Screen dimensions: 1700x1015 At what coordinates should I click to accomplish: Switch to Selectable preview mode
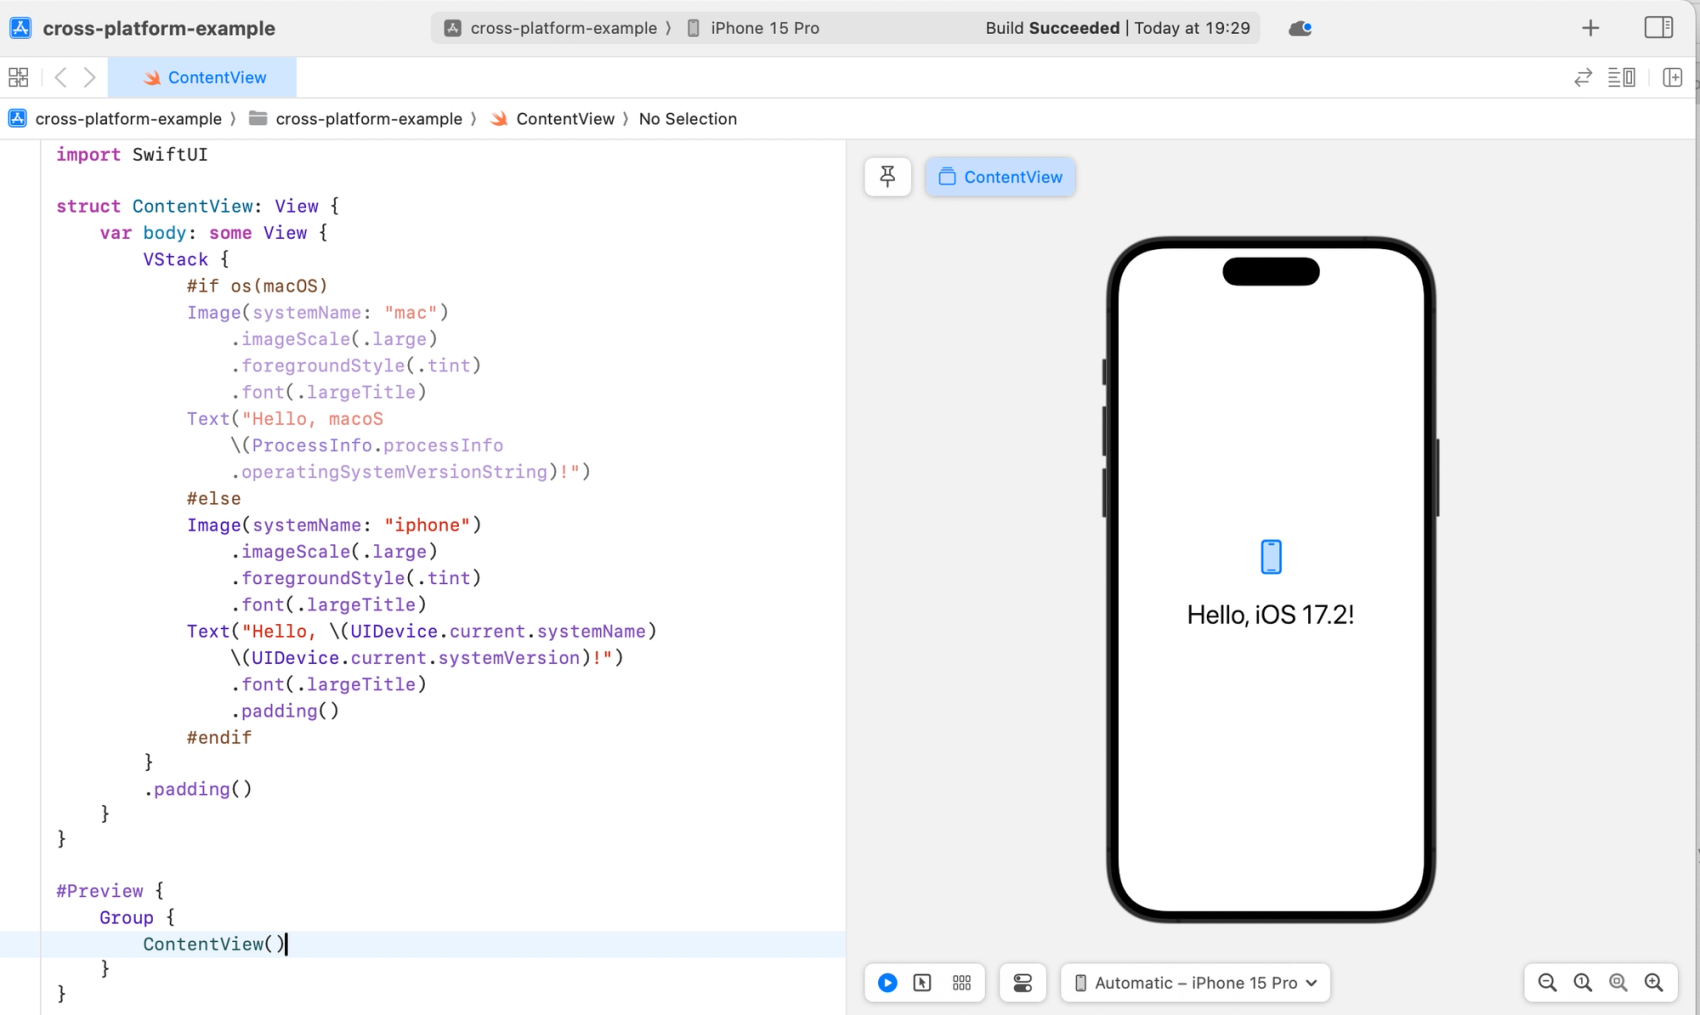point(922,983)
